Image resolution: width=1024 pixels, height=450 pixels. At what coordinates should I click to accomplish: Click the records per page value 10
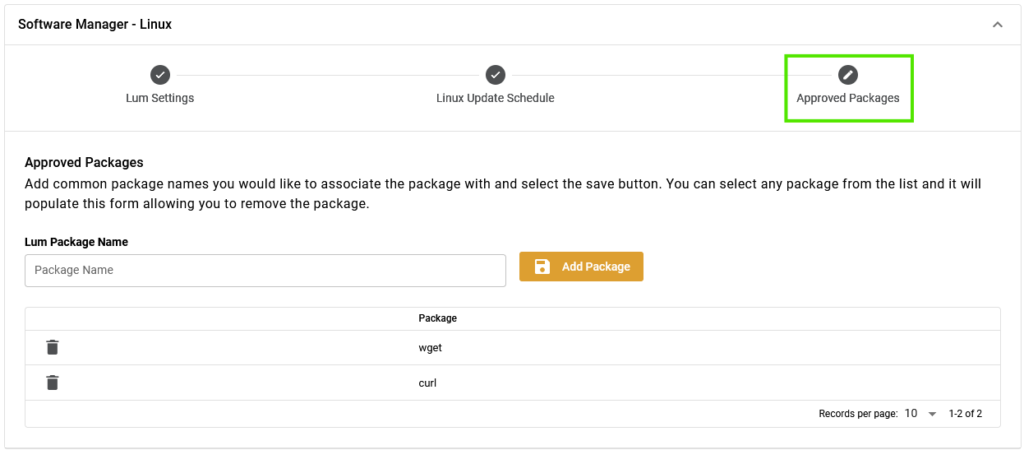tap(911, 413)
